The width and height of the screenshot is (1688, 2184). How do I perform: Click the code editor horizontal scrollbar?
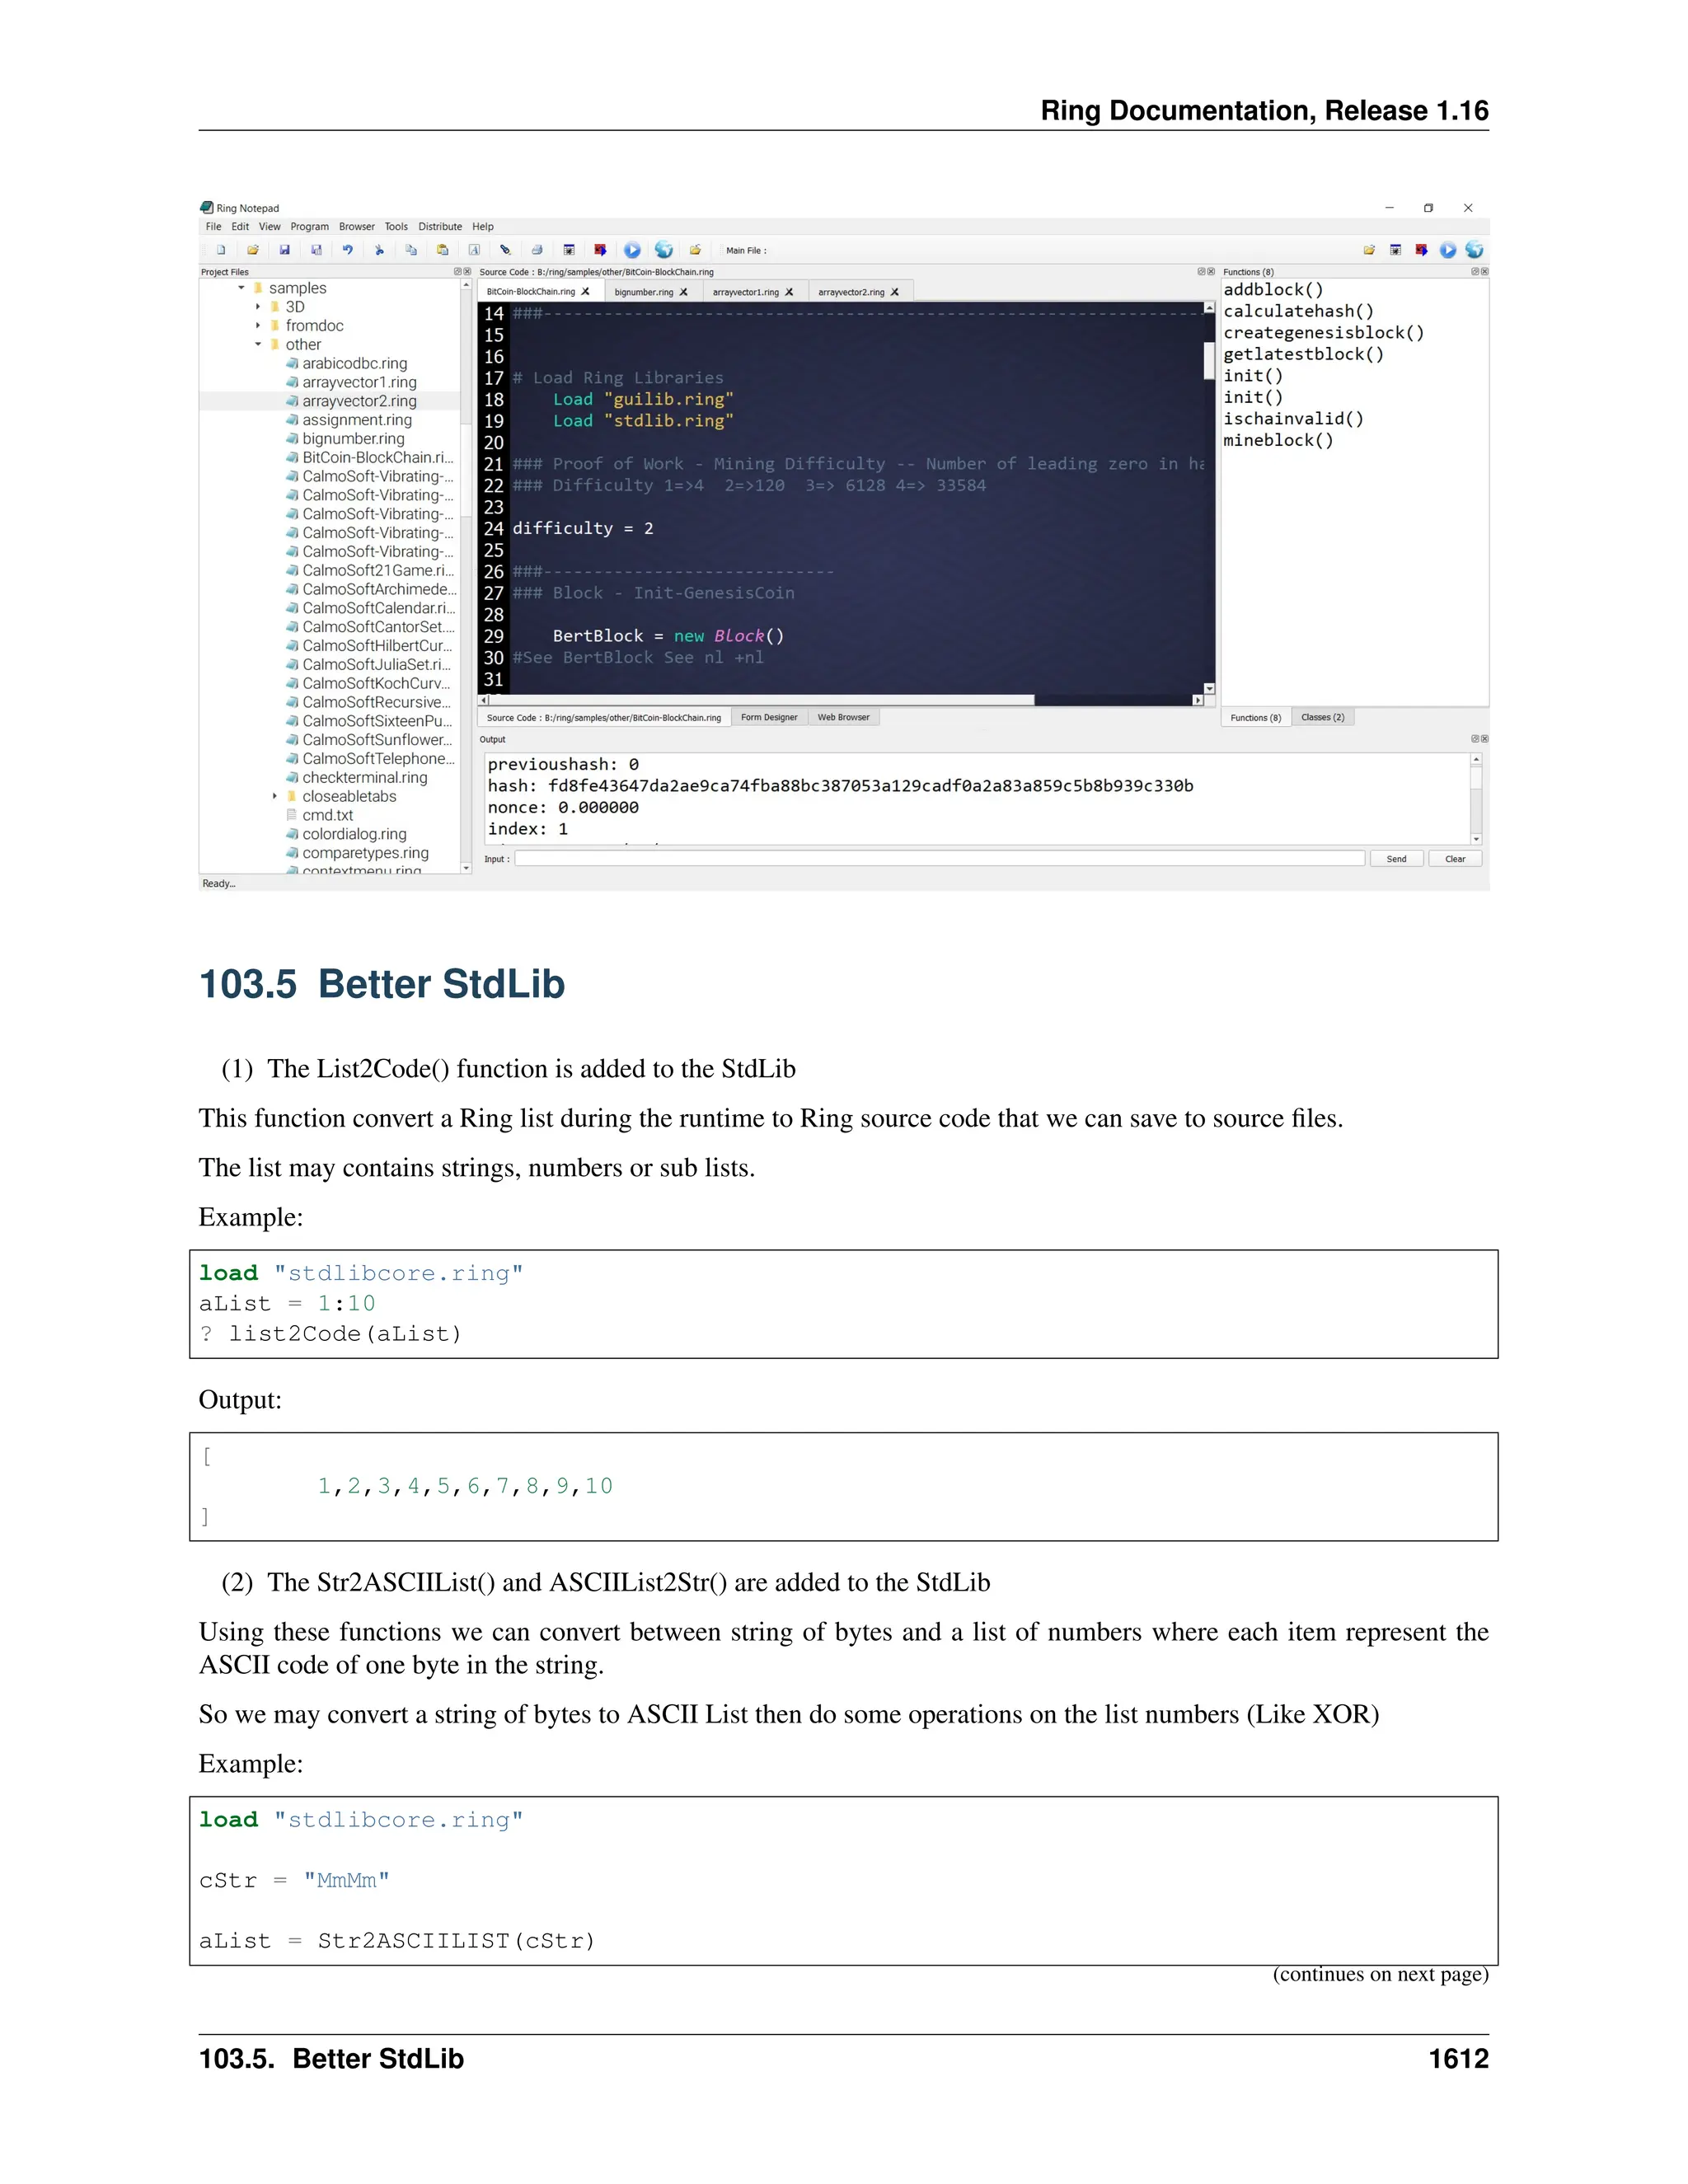point(760,701)
